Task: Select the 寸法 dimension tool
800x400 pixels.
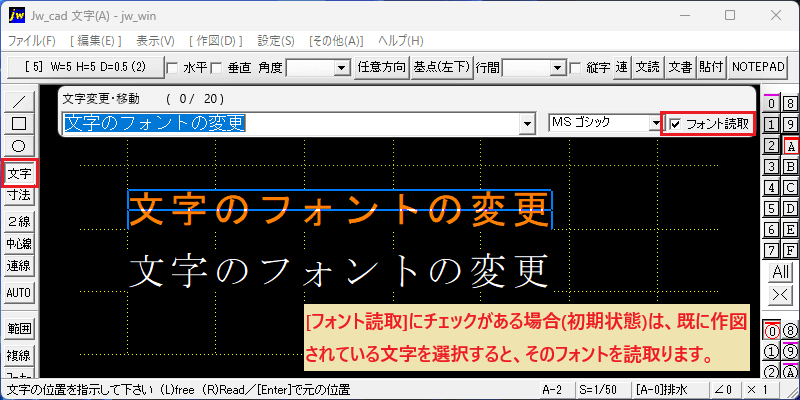Action: coord(19,195)
